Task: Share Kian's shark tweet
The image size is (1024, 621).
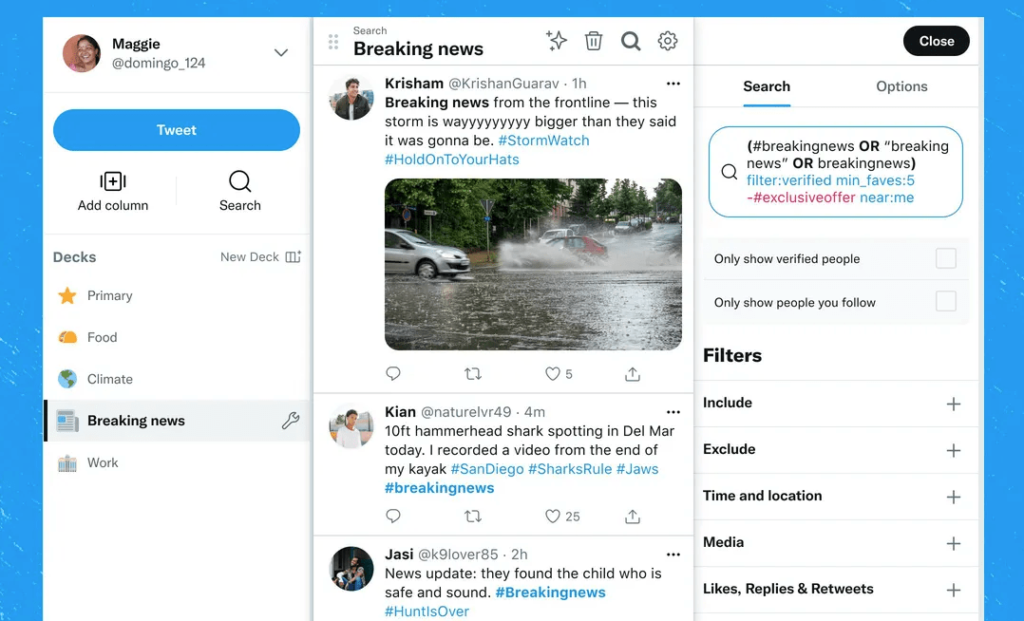Action: click(x=632, y=517)
